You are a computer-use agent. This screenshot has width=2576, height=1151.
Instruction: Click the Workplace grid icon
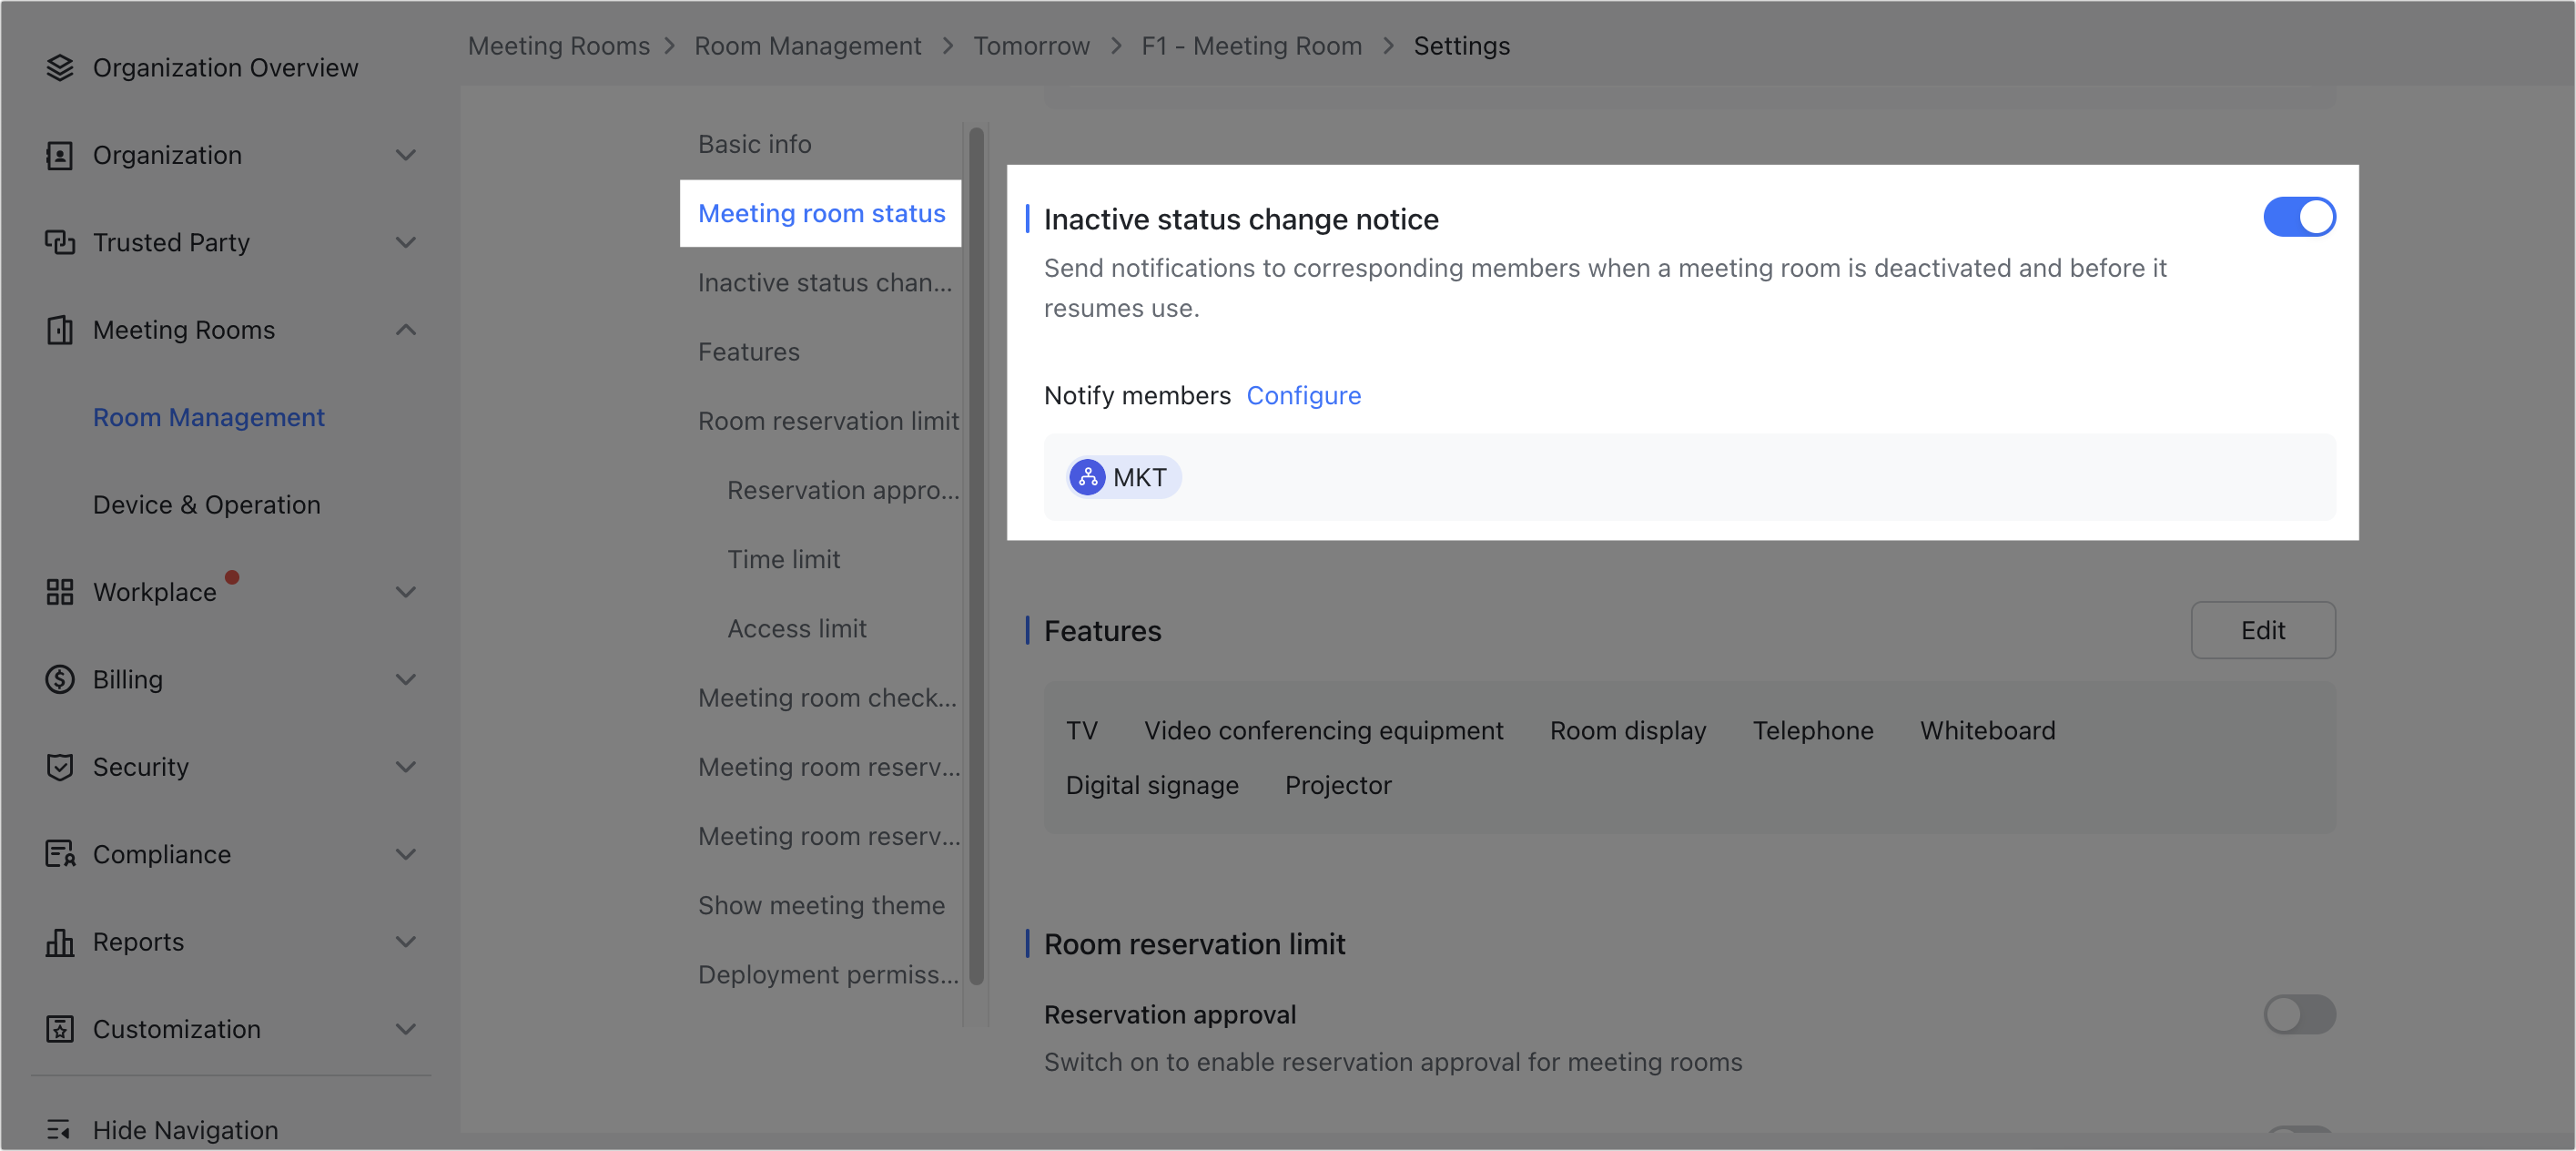(x=60, y=592)
